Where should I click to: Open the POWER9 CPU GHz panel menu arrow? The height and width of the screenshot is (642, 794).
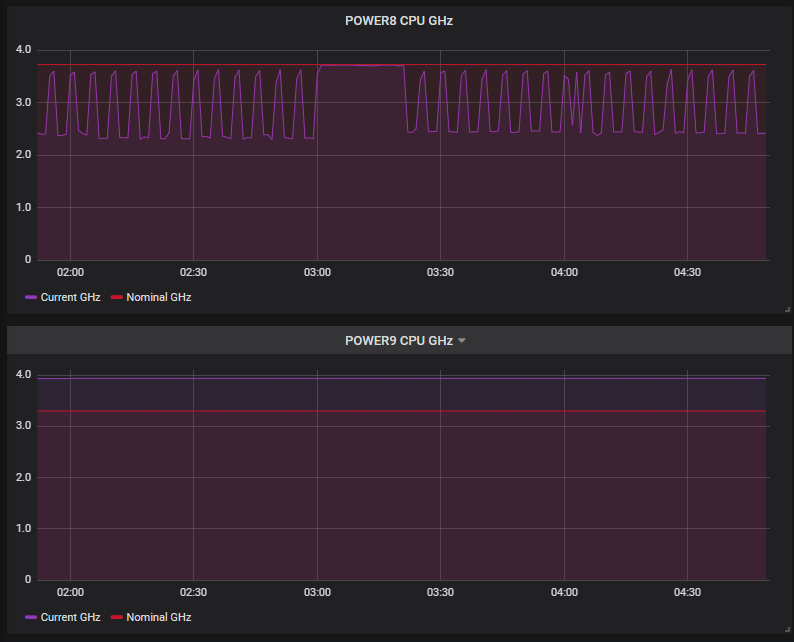(x=461, y=341)
